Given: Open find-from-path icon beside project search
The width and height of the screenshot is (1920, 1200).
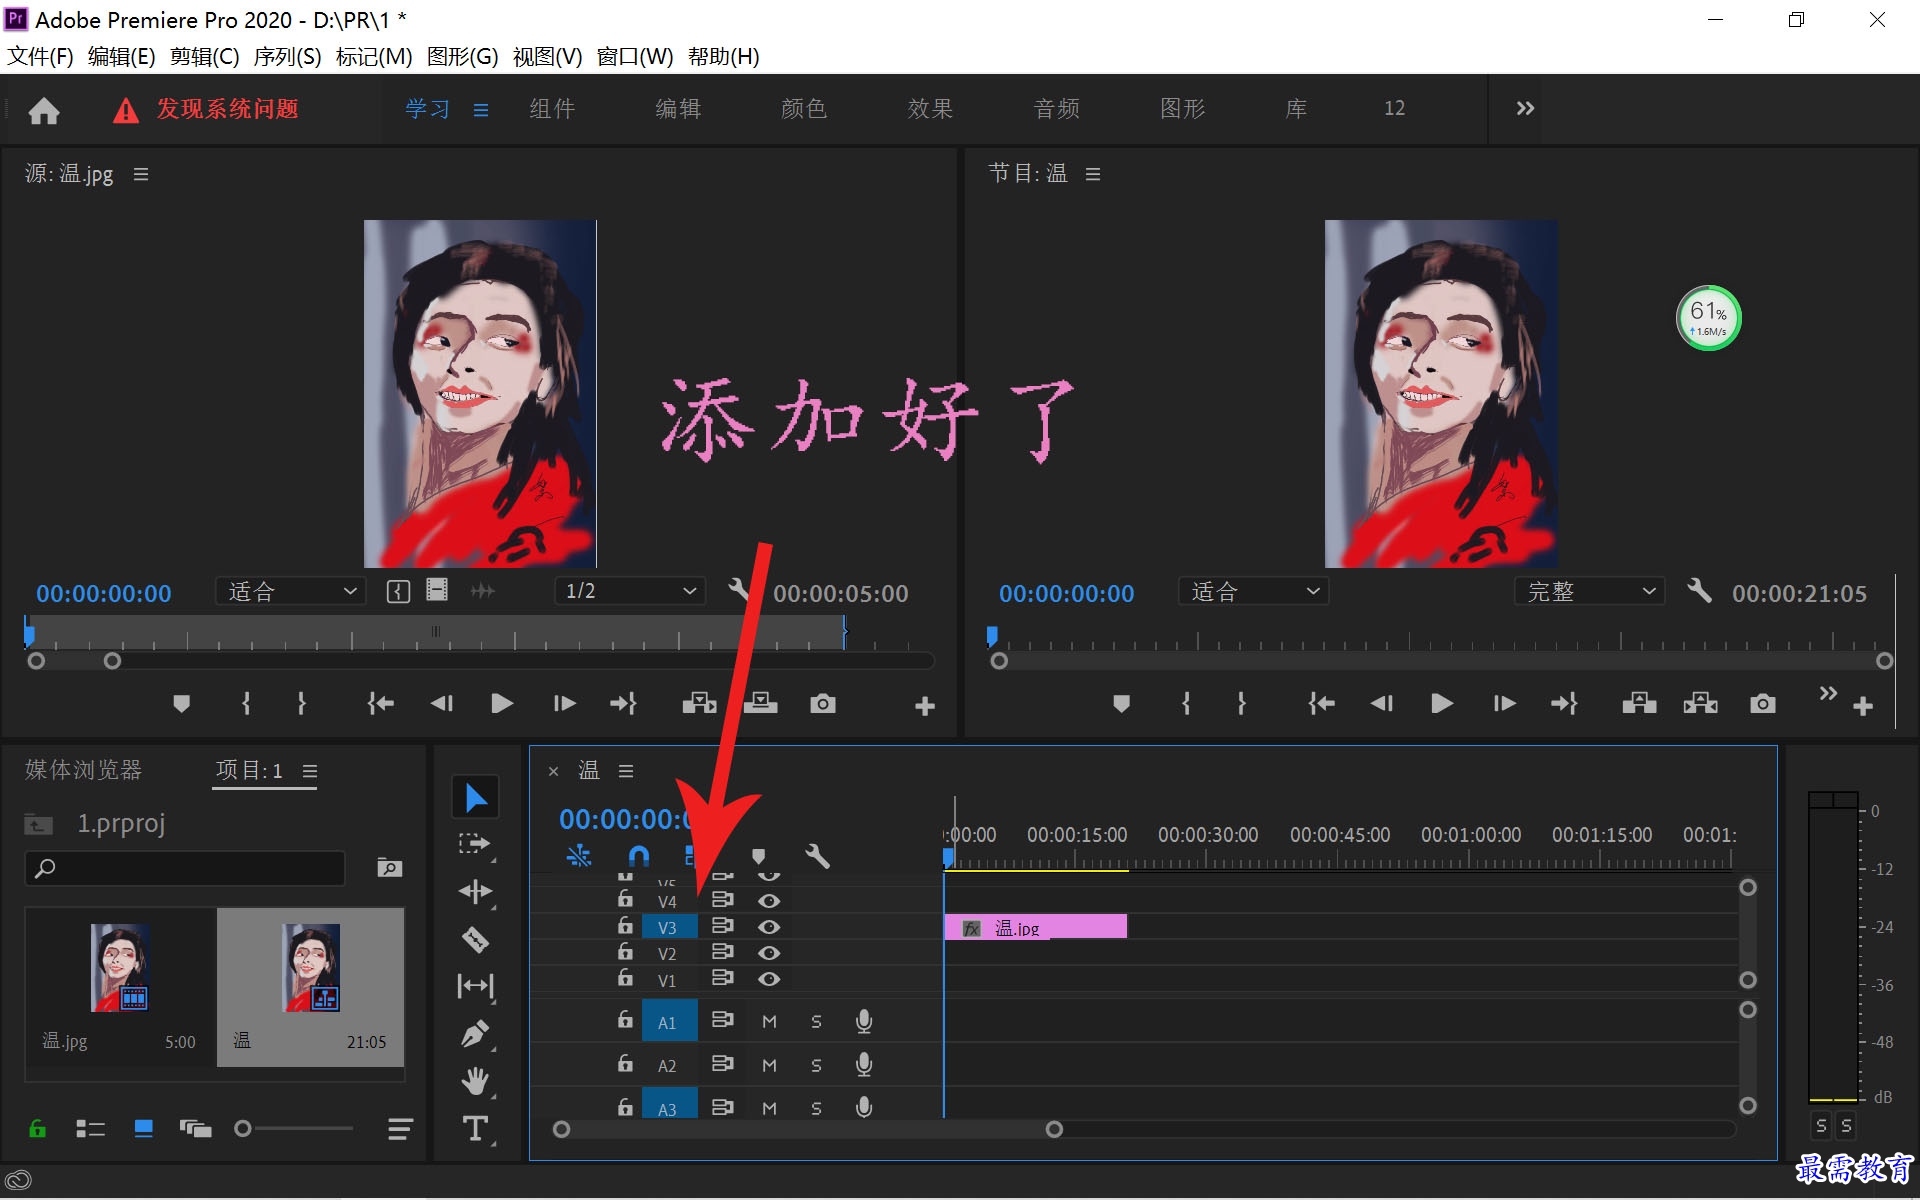Looking at the screenshot, I should 389,868.
